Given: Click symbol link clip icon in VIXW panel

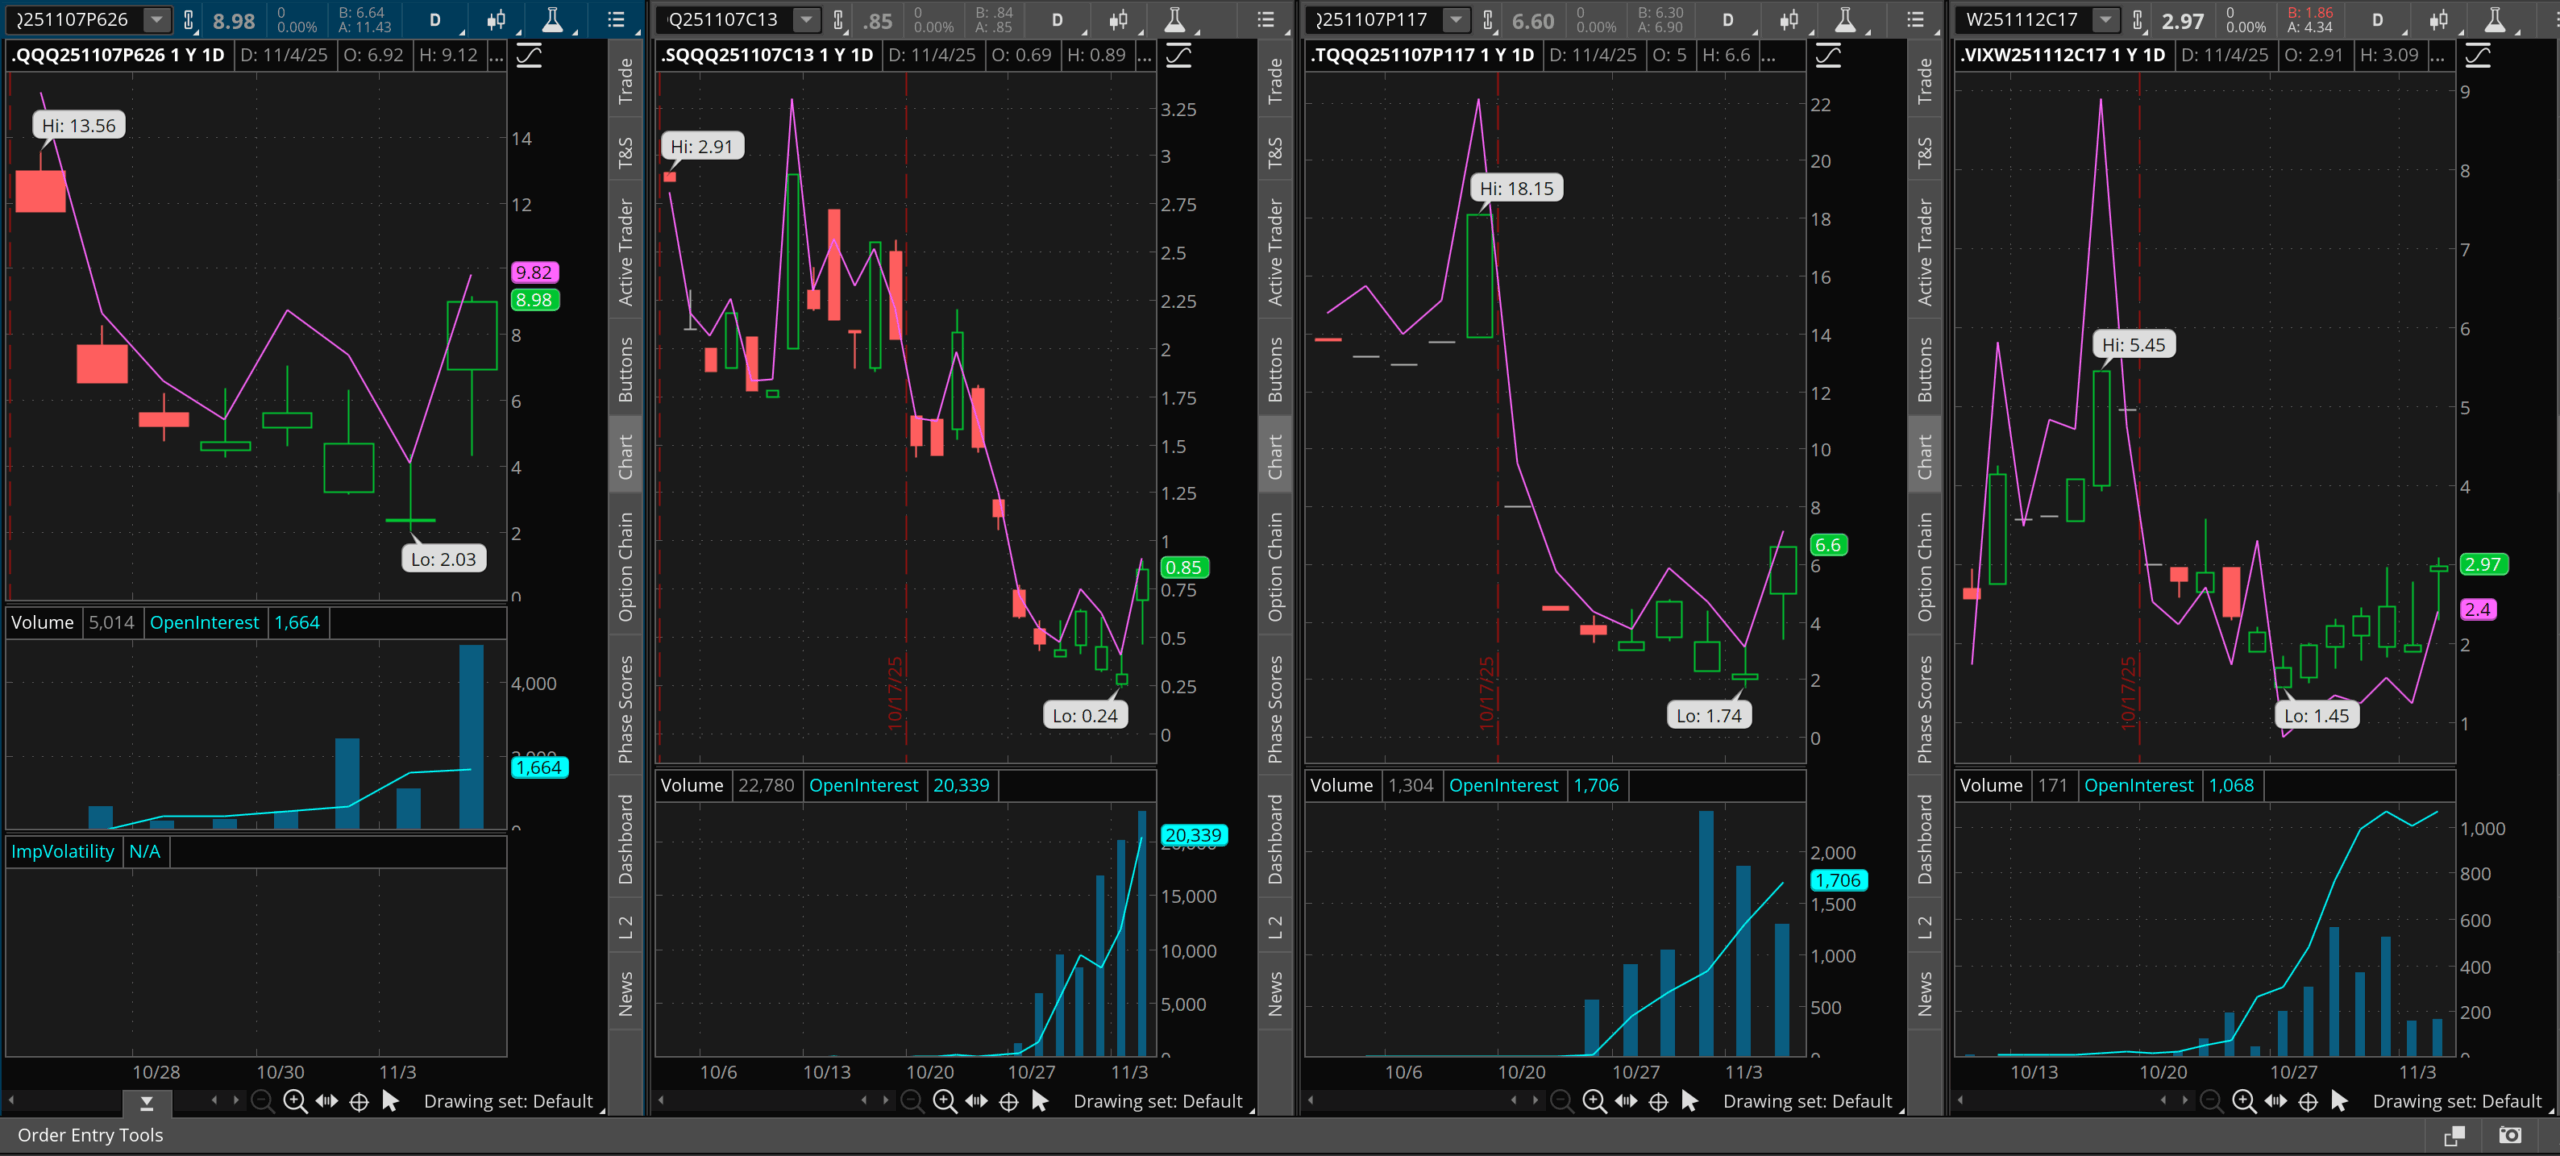Looking at the screenshot, I should [x=2137, y=19].
